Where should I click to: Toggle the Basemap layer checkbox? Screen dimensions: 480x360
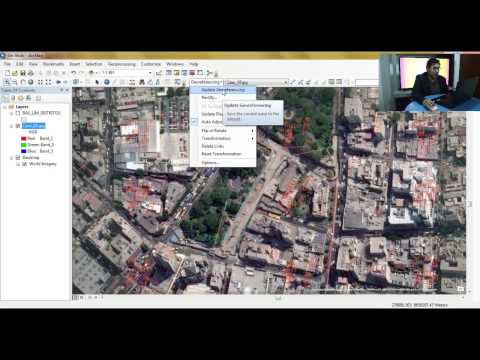18,158
